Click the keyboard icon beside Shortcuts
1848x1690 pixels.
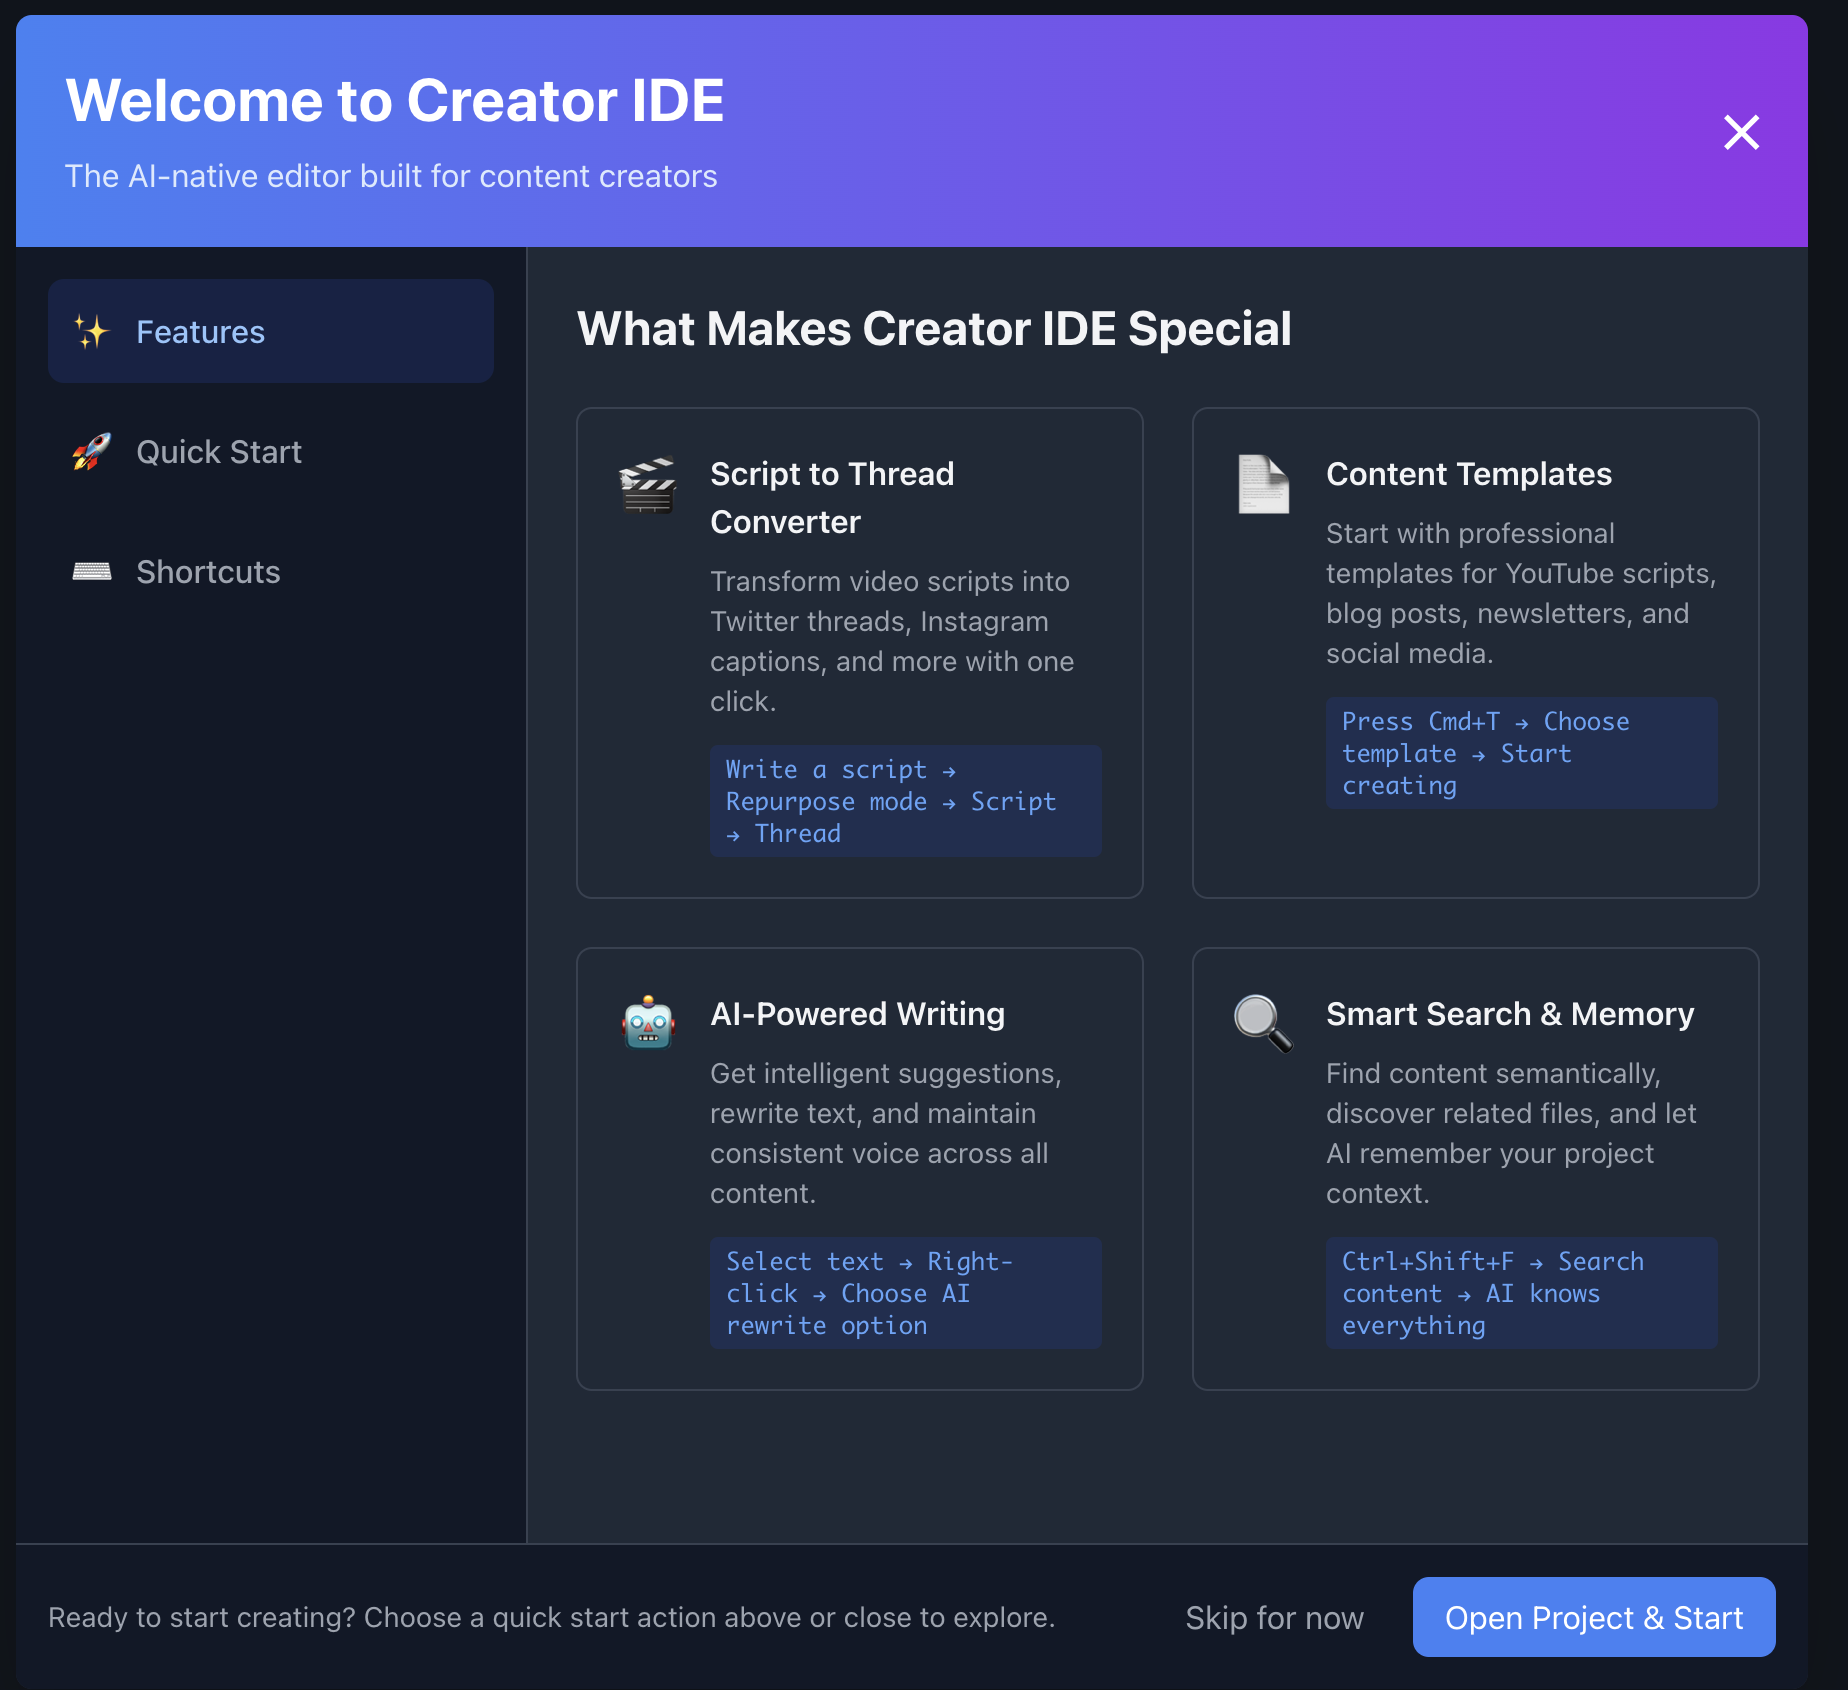91,571
